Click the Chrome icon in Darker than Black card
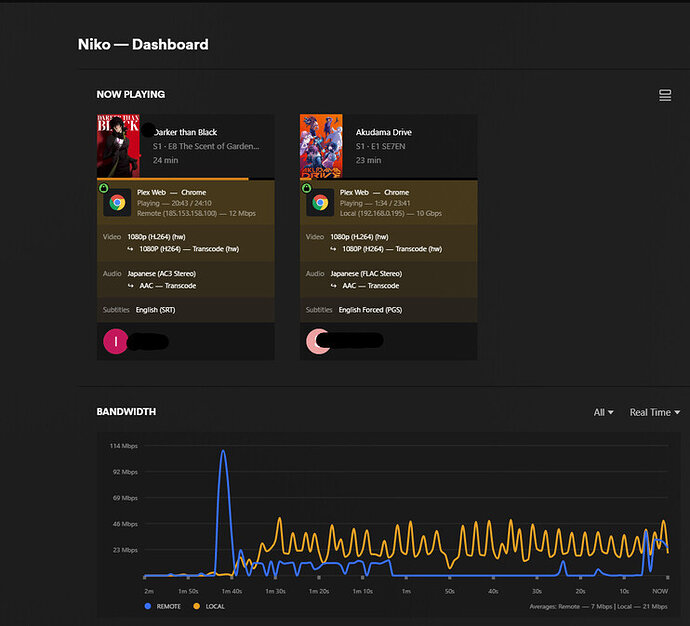 [x=117, y=203]
